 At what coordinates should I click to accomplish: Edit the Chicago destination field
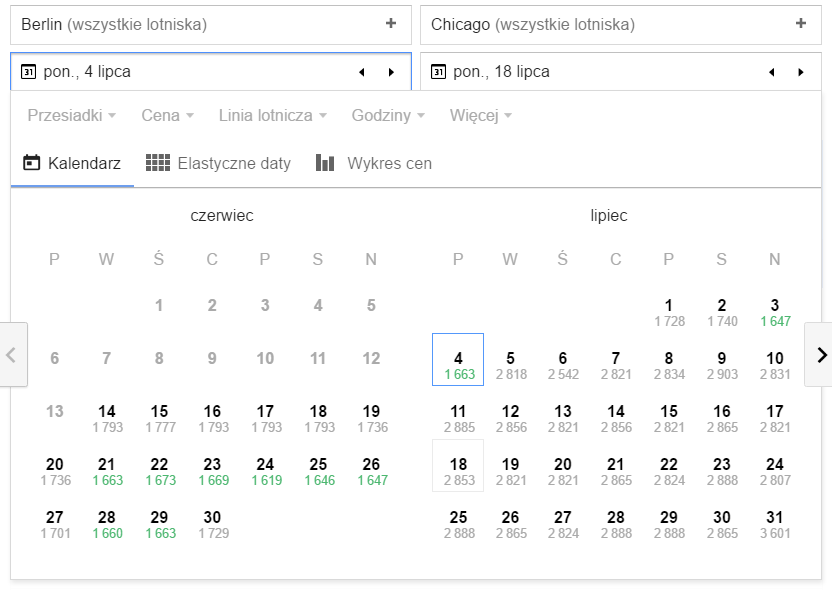pyautogui.click(x=621, y=24)
